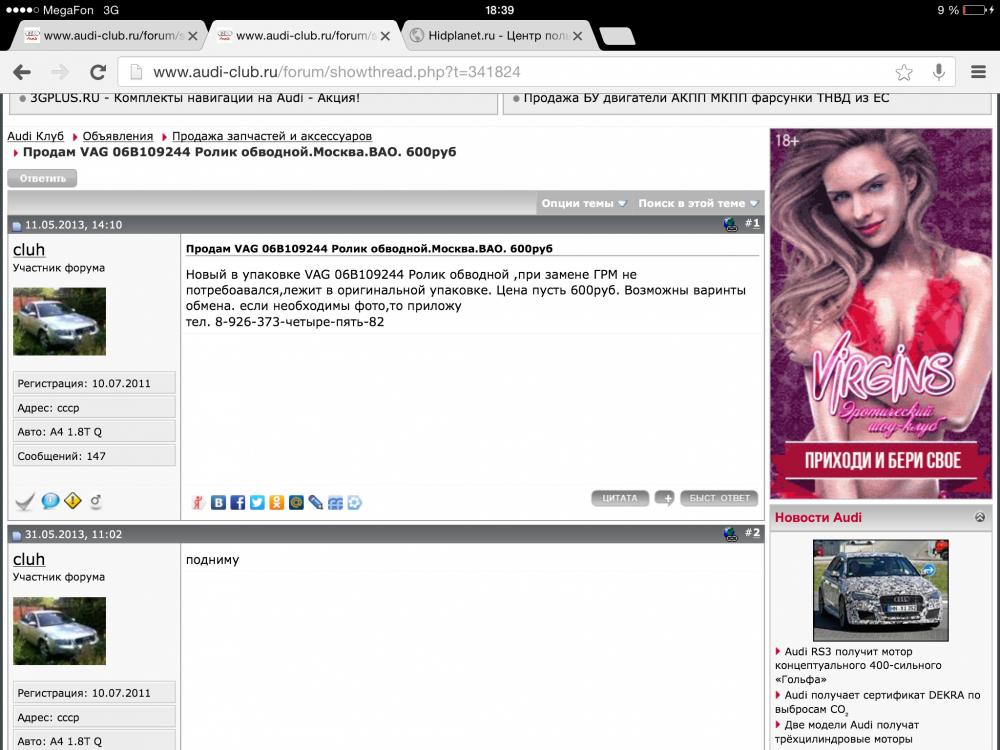
Task: Click the iPad battery indicator
Action: click(974, 10)
